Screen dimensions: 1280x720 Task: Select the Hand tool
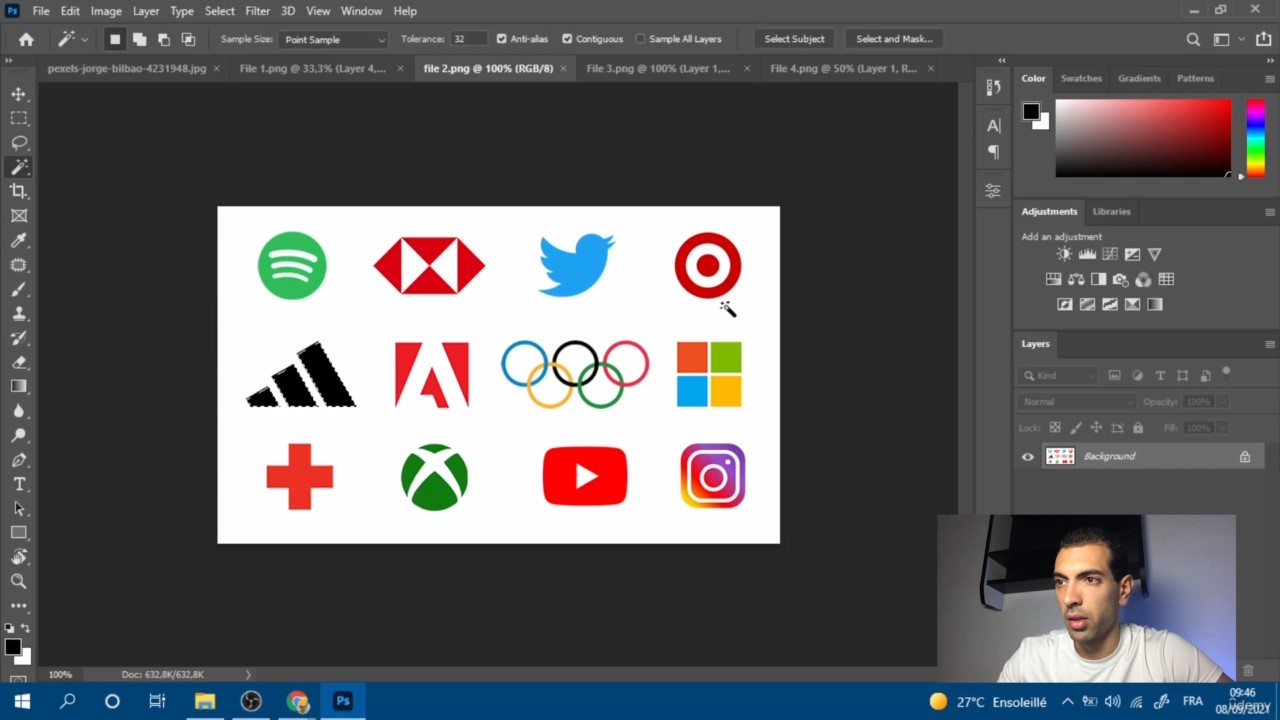coord(19,557)
